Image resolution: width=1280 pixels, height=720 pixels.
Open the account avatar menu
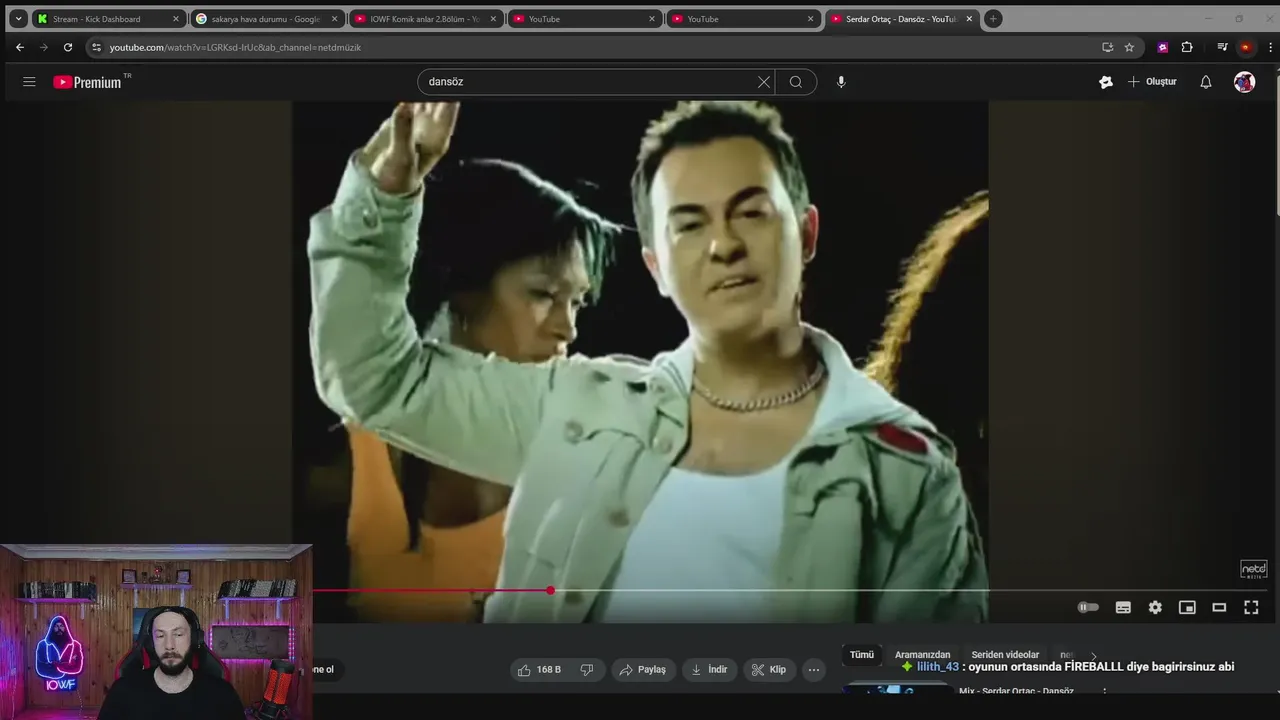[1245, 82]
